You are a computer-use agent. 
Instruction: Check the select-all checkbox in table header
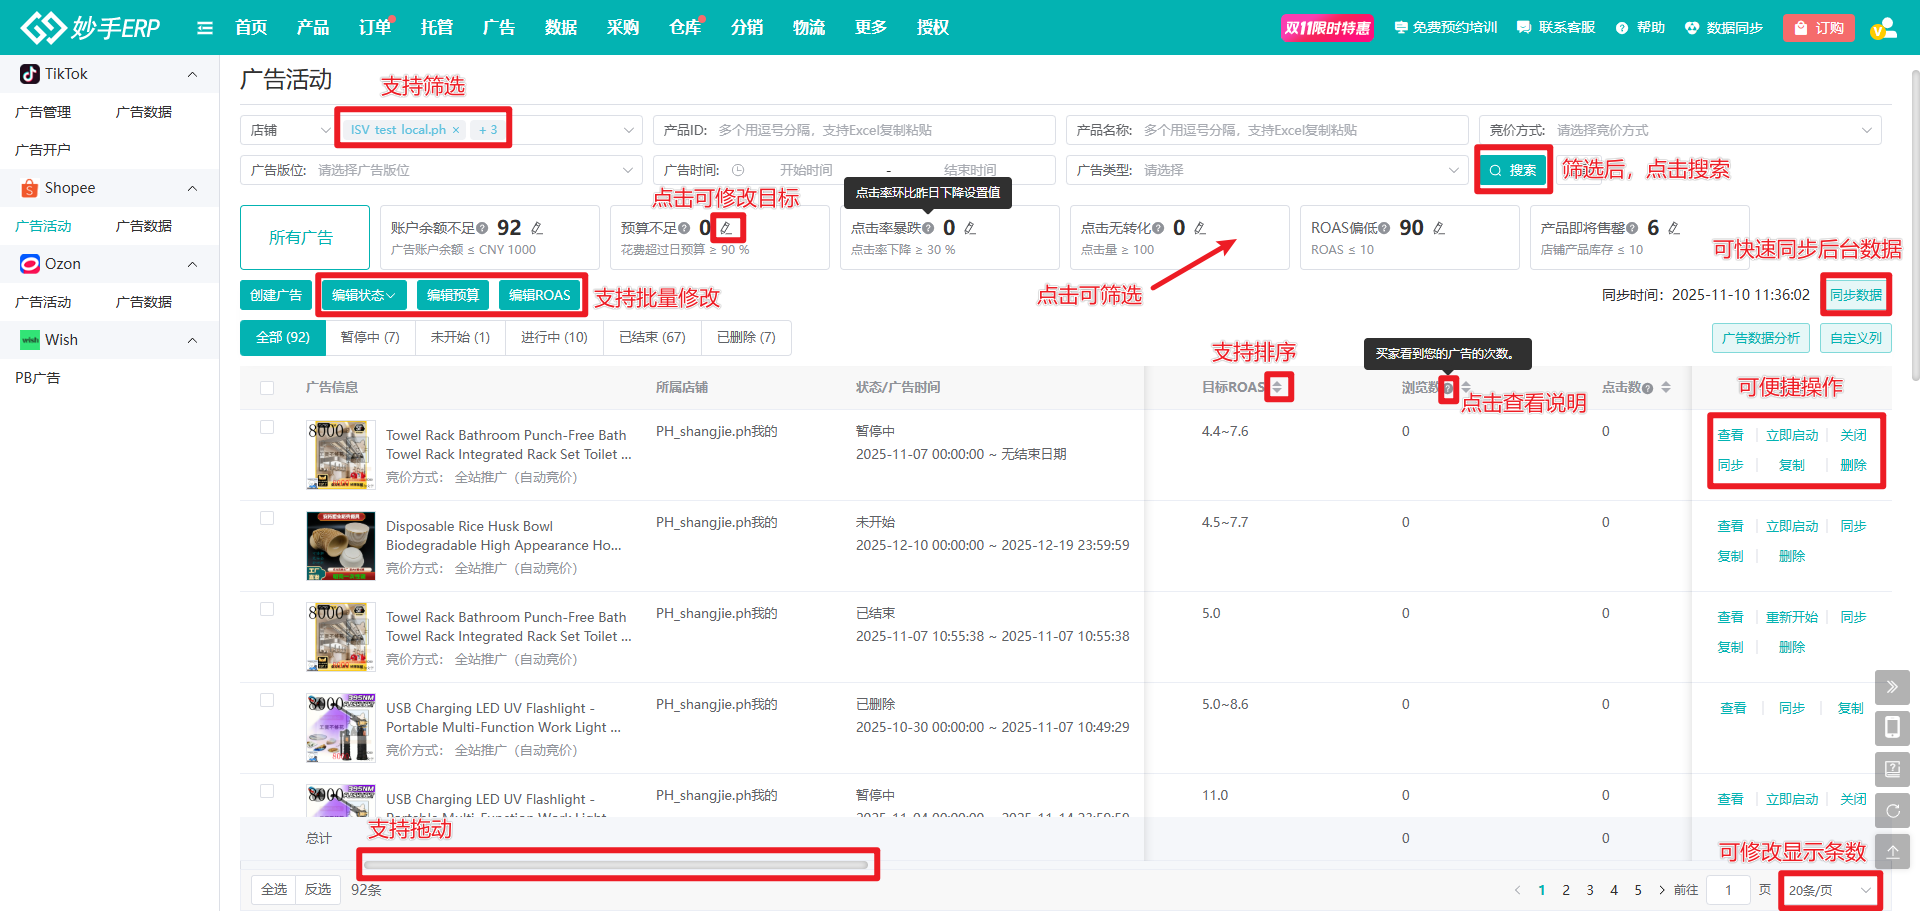pyautogui.click(x=267, y=388)
